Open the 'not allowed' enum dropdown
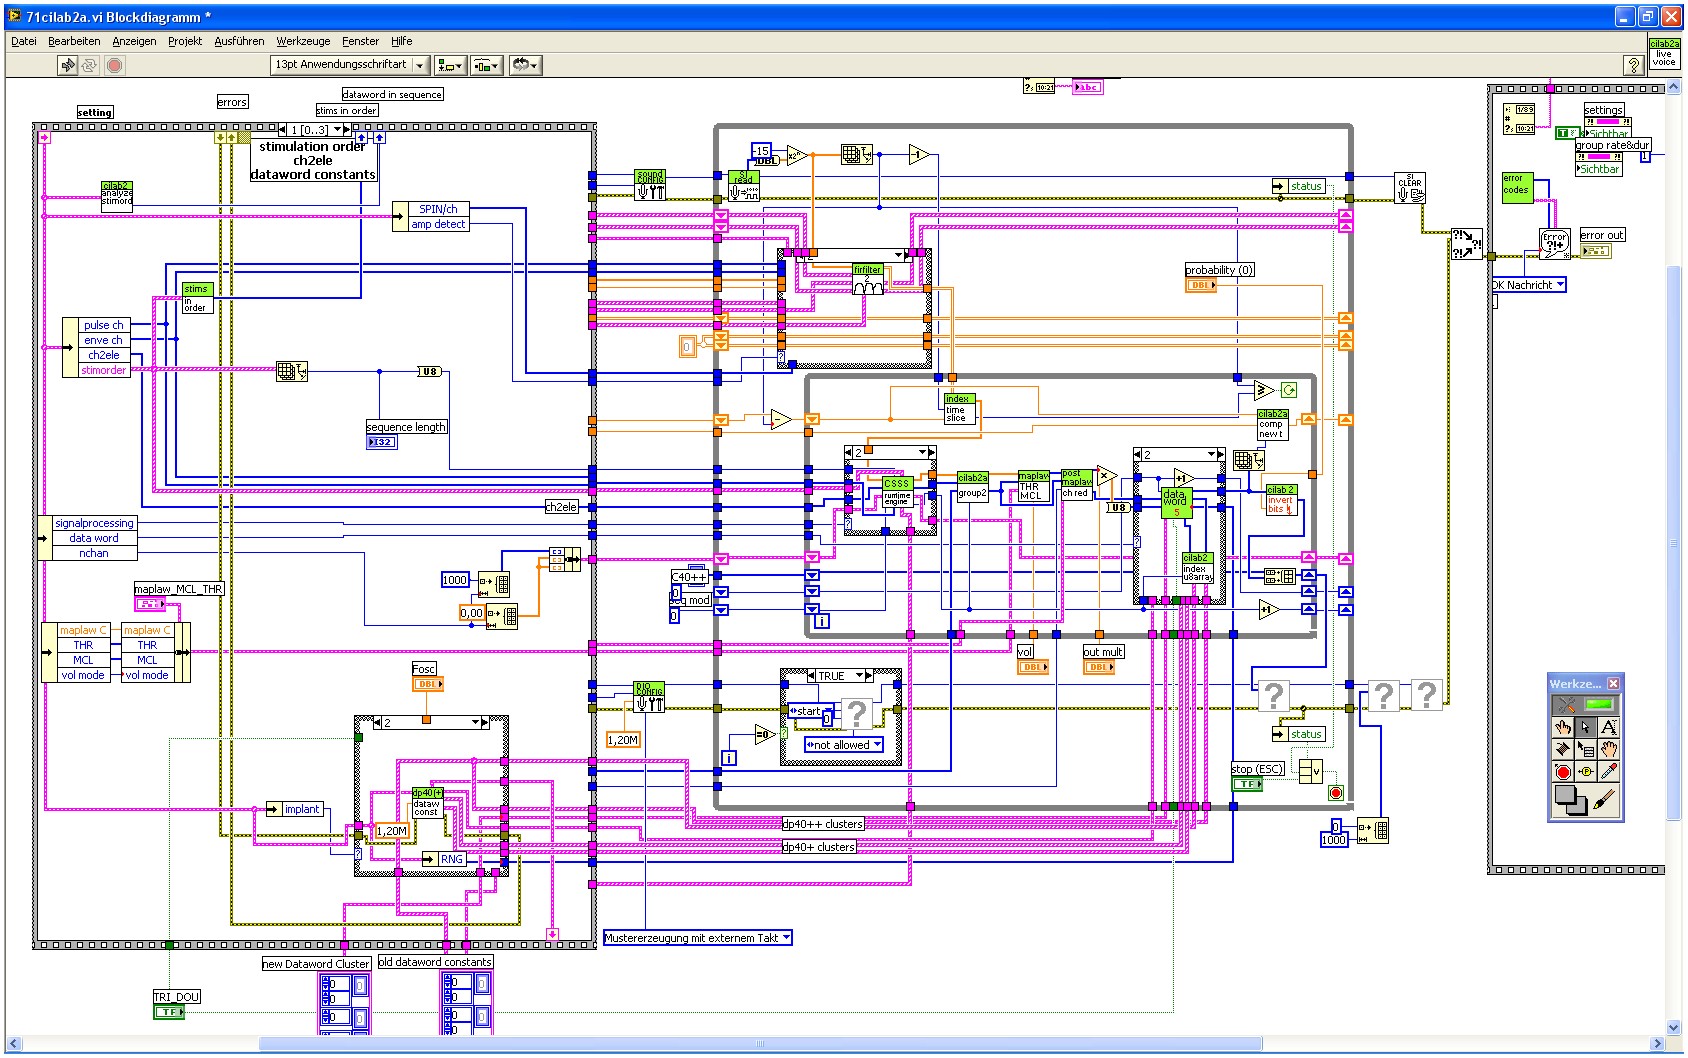This screenshot has width=1688, height=1058. click(844, 745)
